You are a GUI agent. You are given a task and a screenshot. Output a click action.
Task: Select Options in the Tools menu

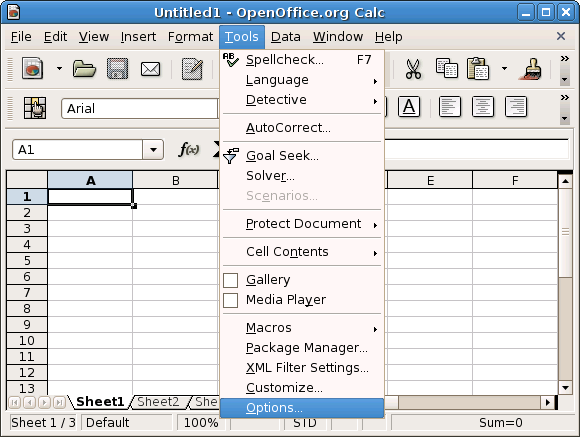pyautogui.click(x=302, y=408)
